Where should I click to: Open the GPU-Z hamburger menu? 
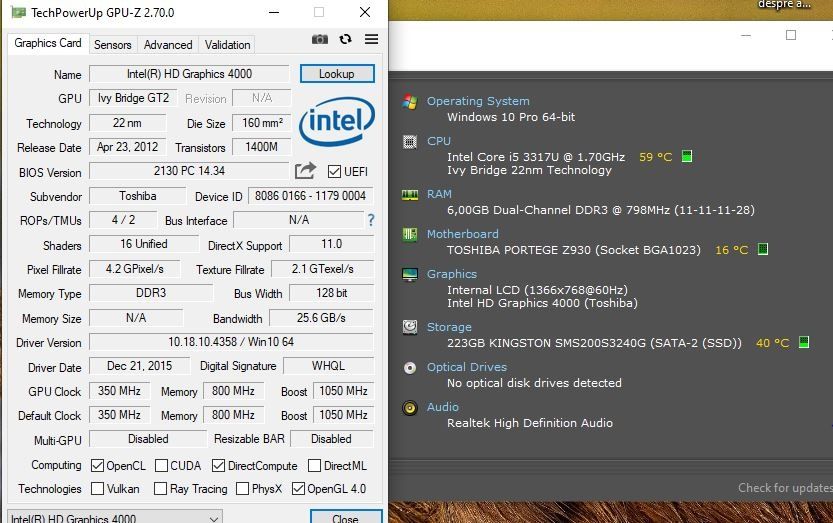tap(371, 39)
